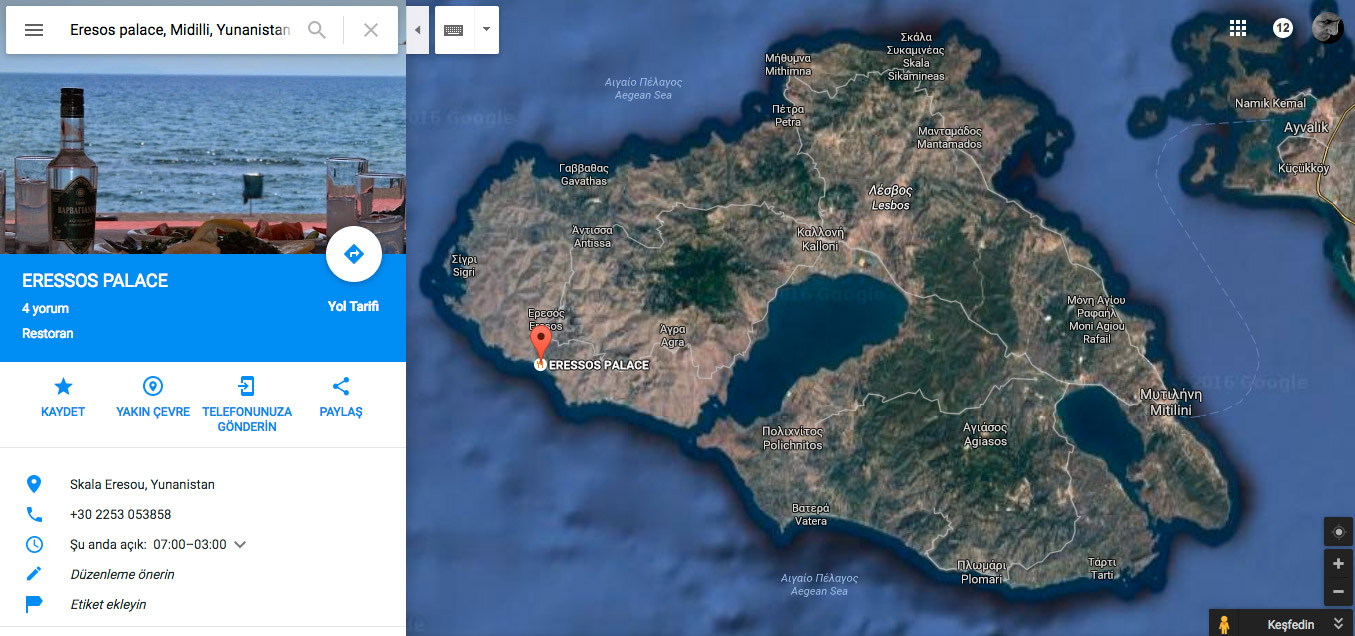This screenshot has width=1355, height=636.
Task: Click the Antissa town label
Action: [x=592, y=236]
